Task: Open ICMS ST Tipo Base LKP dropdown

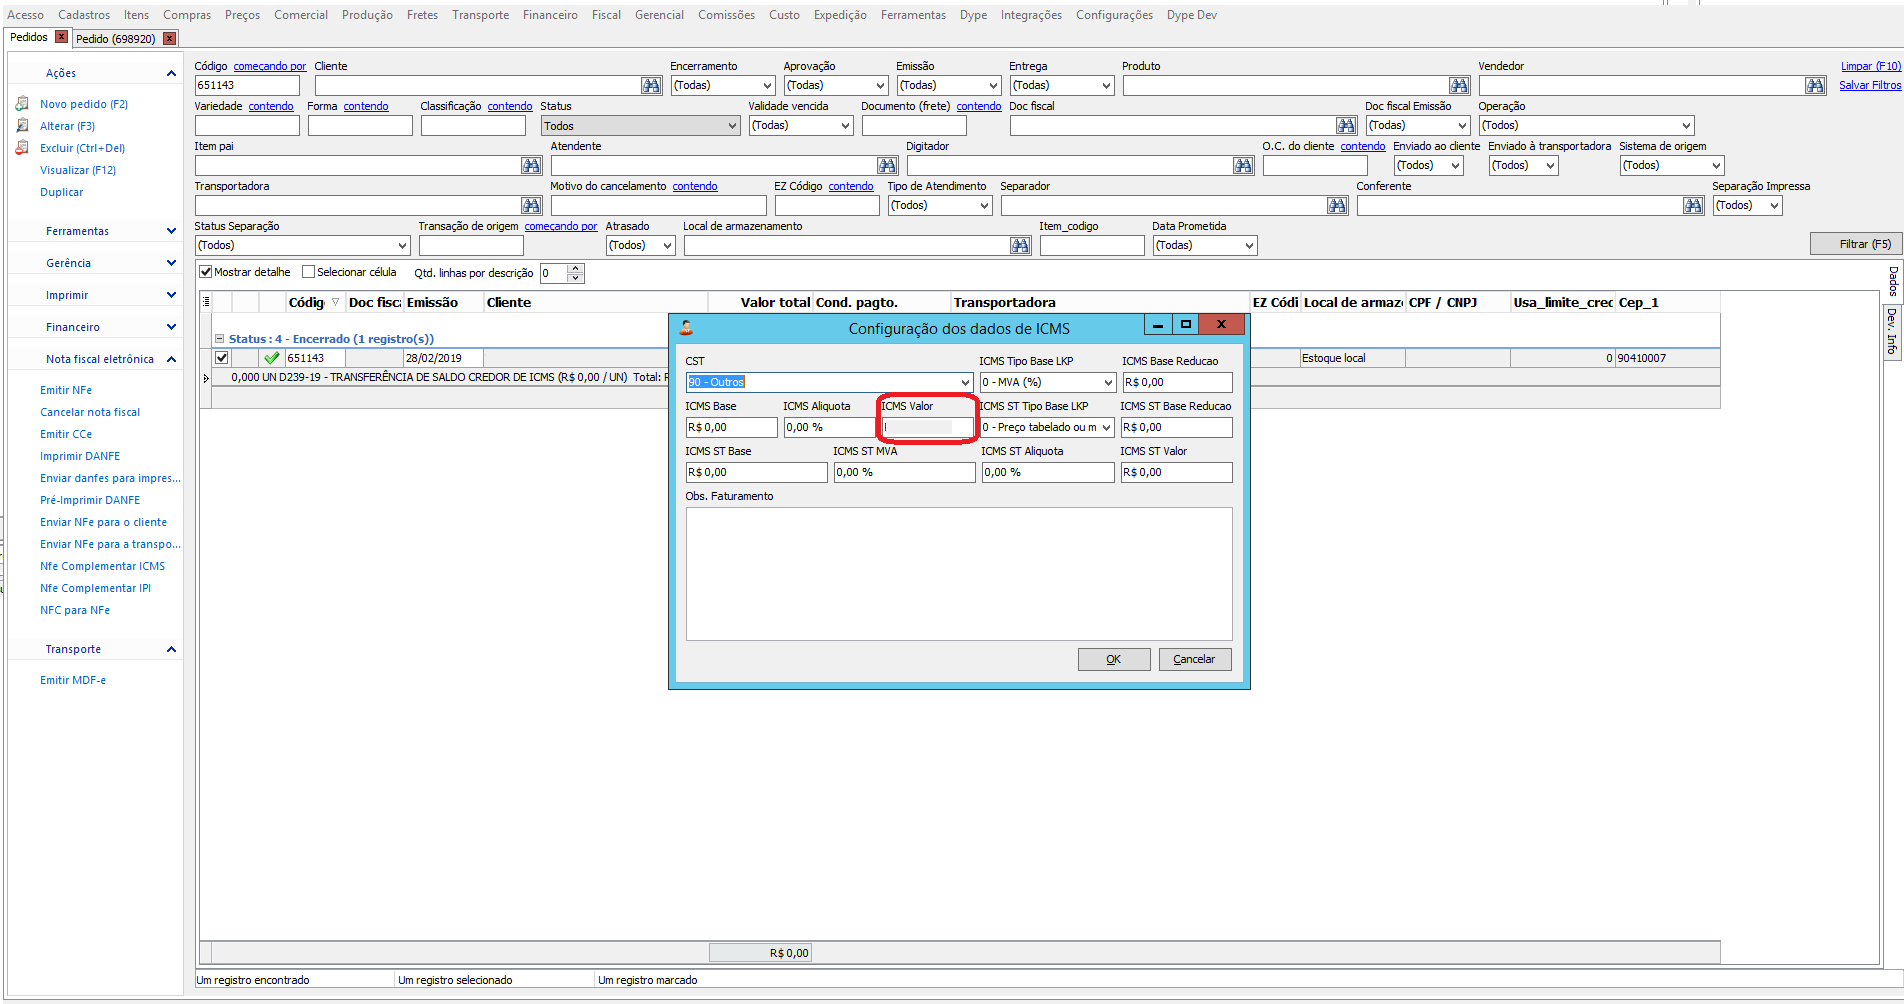Action: [1106, 427]
